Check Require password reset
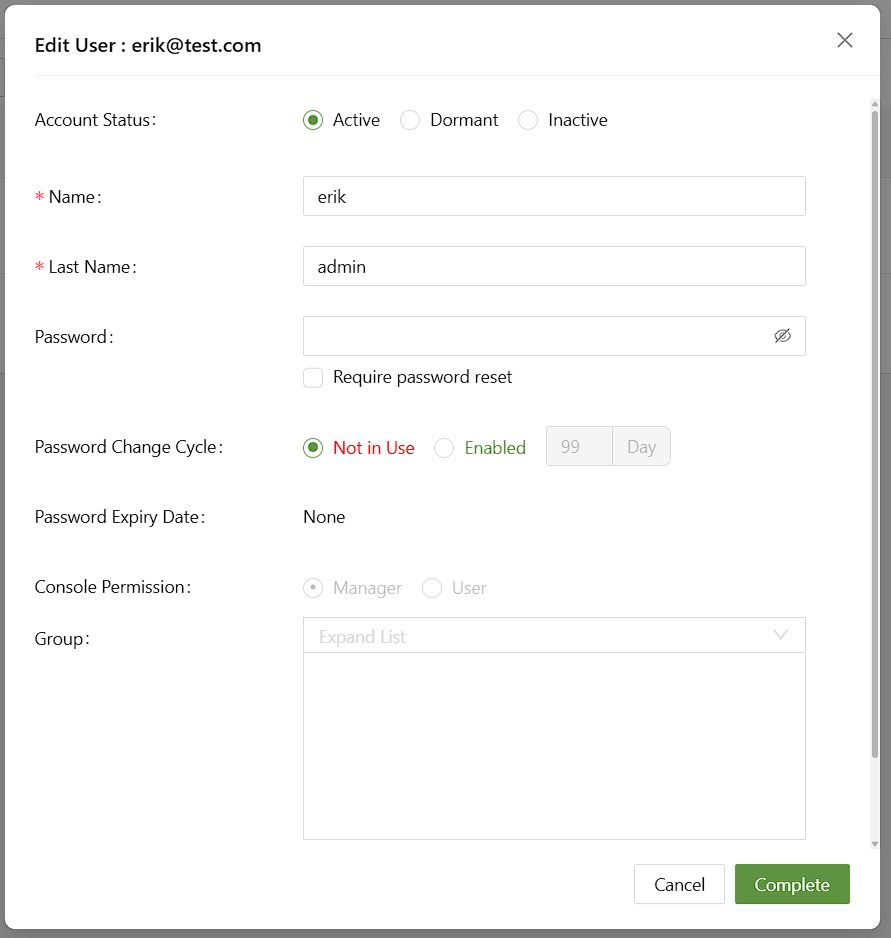The image size is (891, 938). [x=314, y=378]
